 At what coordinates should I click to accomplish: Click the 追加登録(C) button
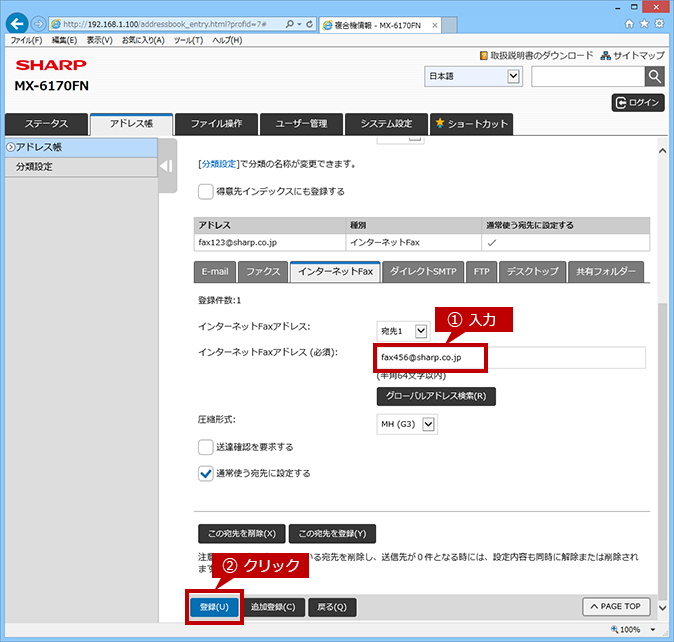pos(273,607)
